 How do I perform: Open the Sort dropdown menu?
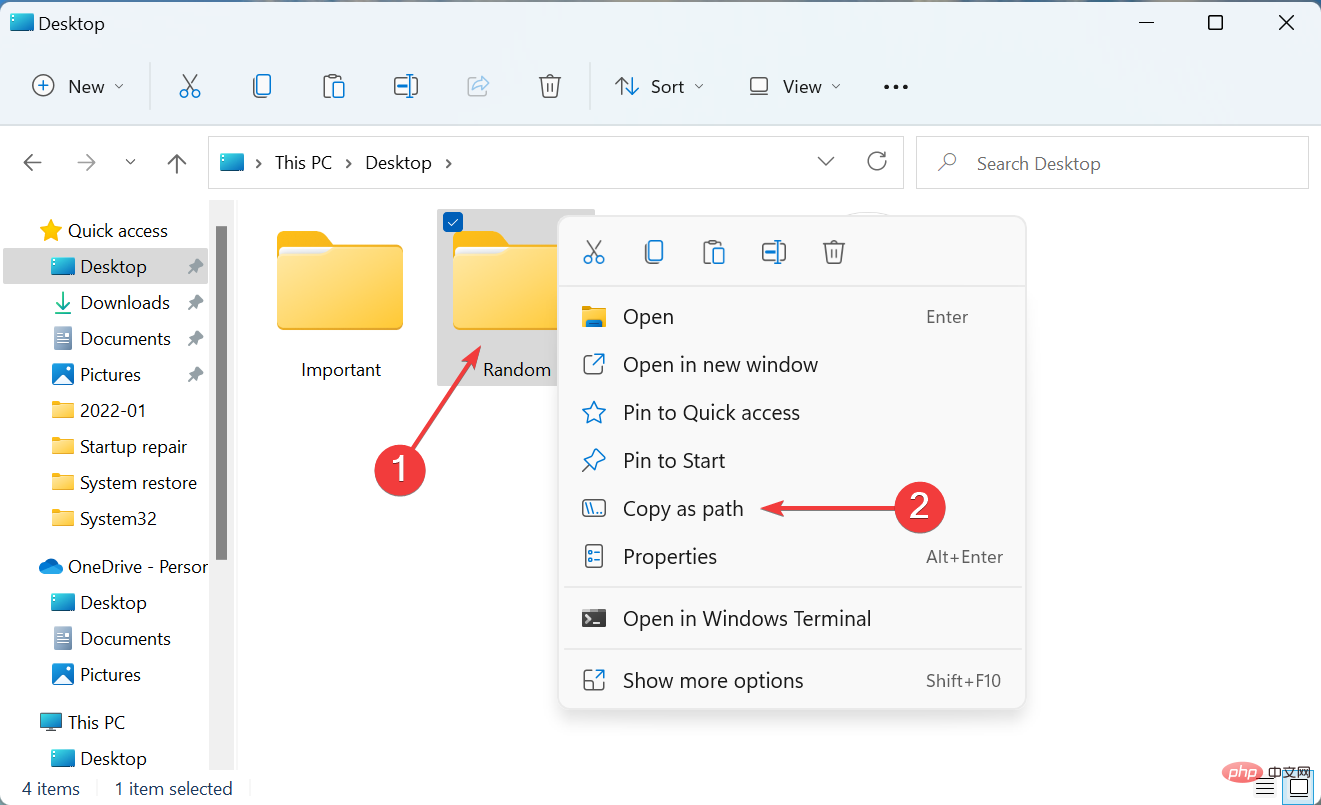(660, 86)
